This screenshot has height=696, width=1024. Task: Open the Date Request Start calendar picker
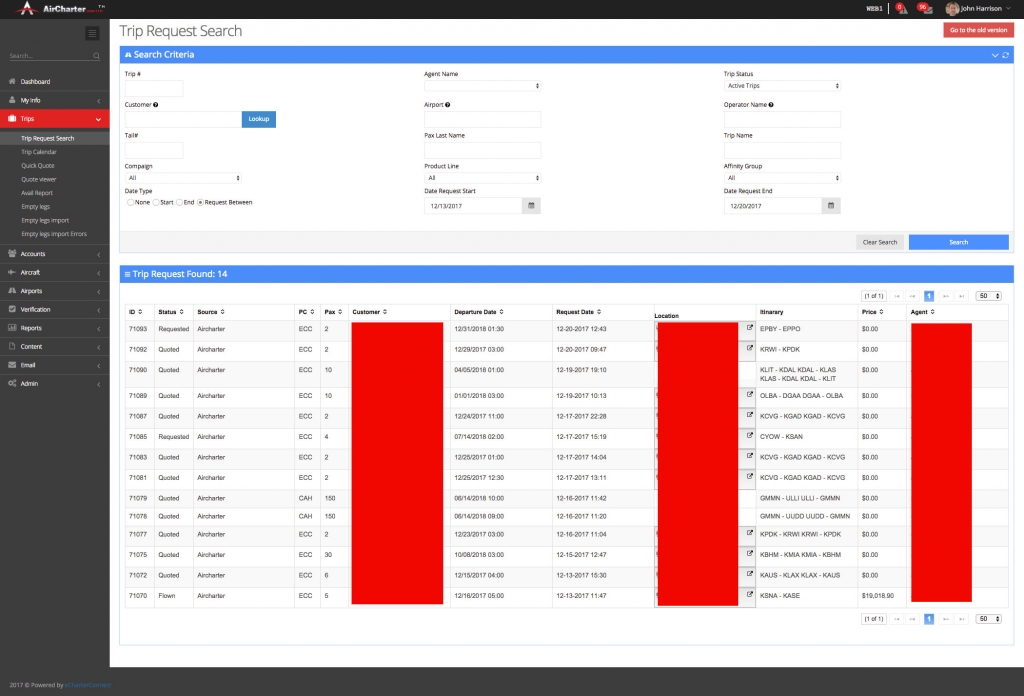[x=531, y=205]
